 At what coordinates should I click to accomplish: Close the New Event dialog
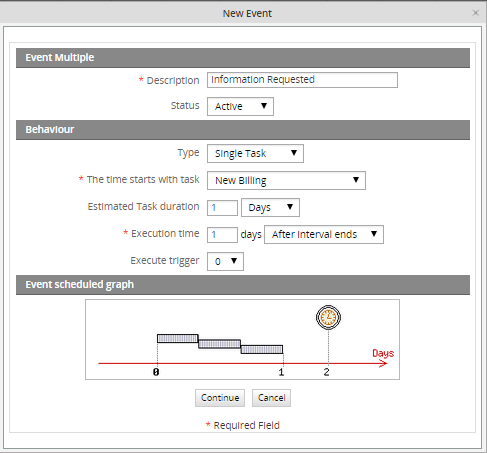click(476, 13)
